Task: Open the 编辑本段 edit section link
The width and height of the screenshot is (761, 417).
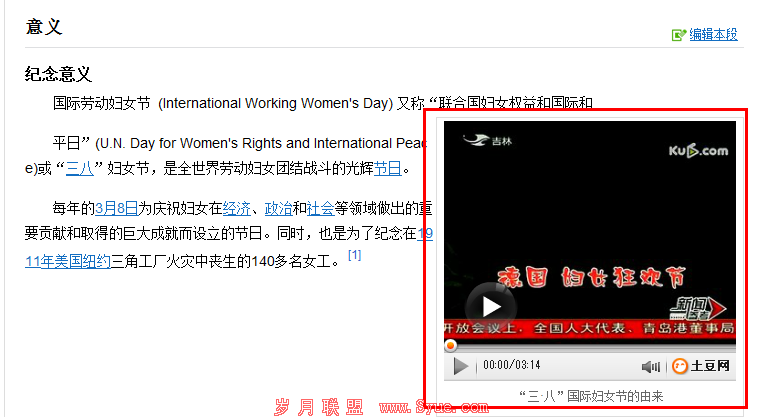Action: coord(714,35)
